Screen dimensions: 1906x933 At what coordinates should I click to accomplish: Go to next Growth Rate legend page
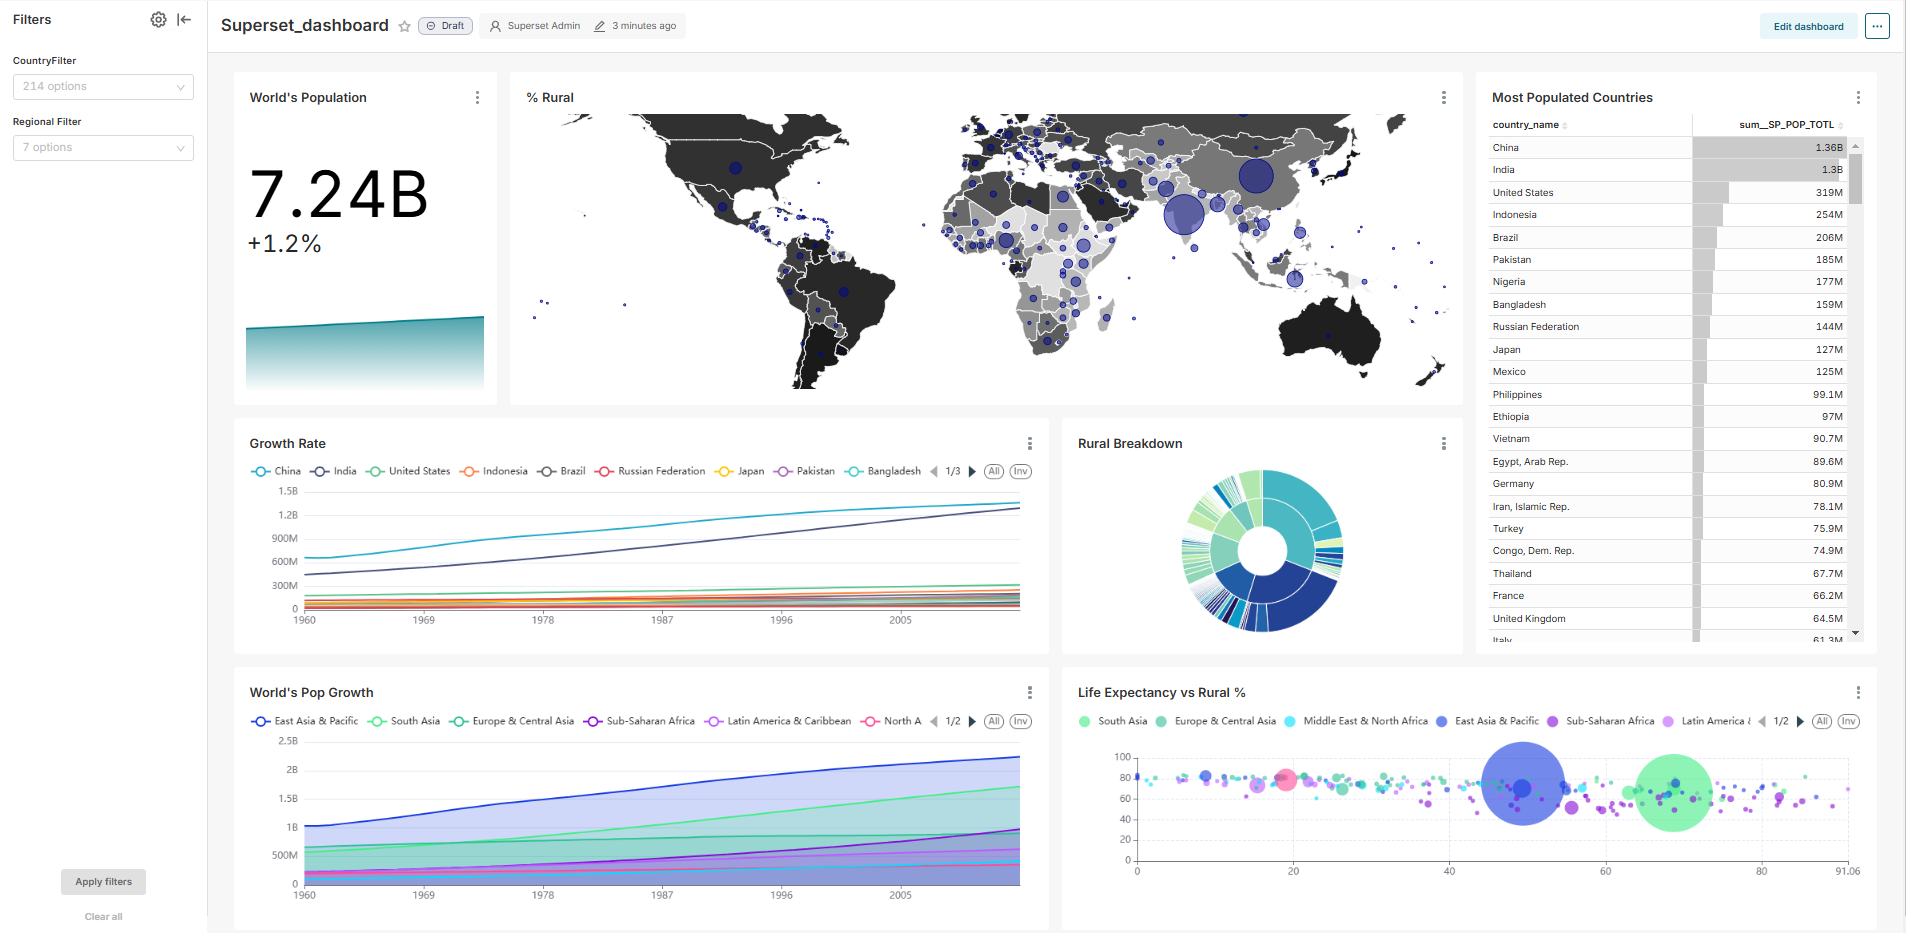(972, 472)
